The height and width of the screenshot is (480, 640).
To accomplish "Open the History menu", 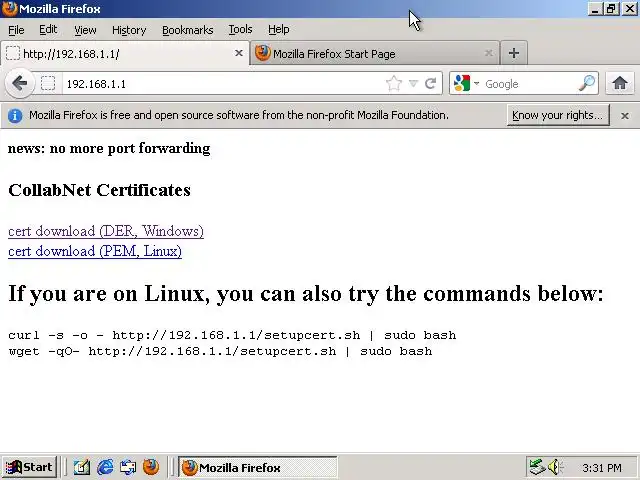I will point(129,30).
